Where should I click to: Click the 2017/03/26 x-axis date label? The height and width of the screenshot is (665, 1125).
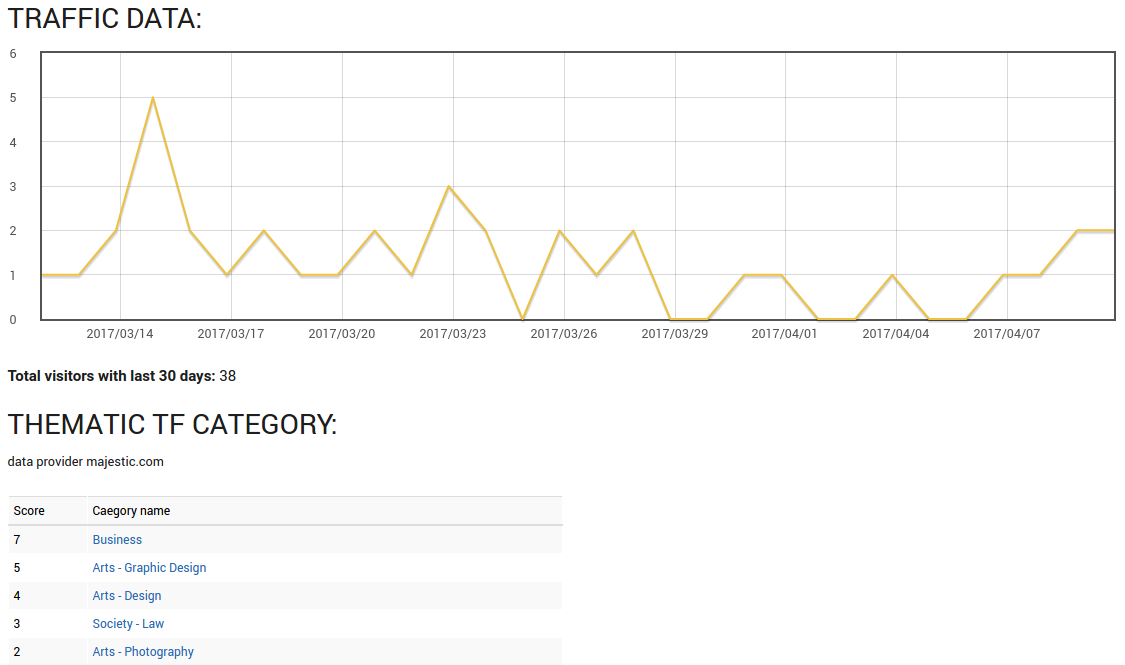(564, 334)
